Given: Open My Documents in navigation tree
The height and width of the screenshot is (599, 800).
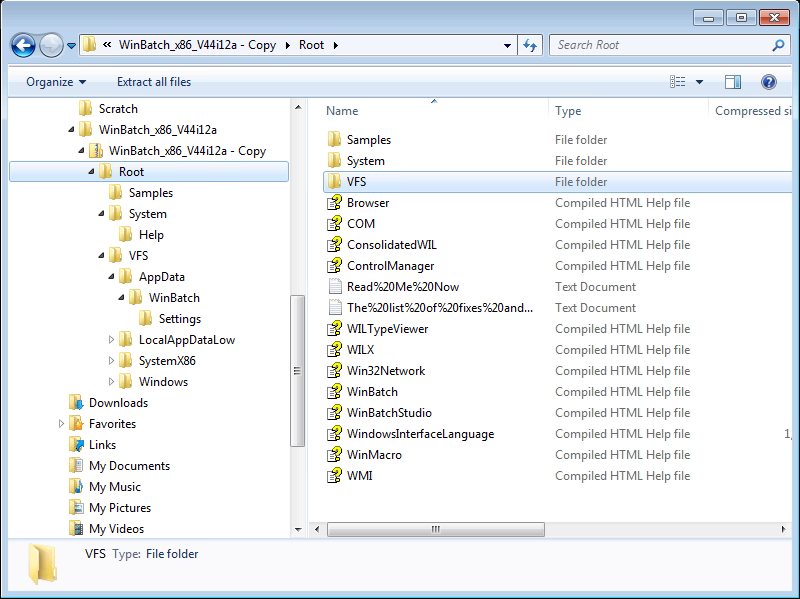Looking at the screenshot, I should [119, 466].
